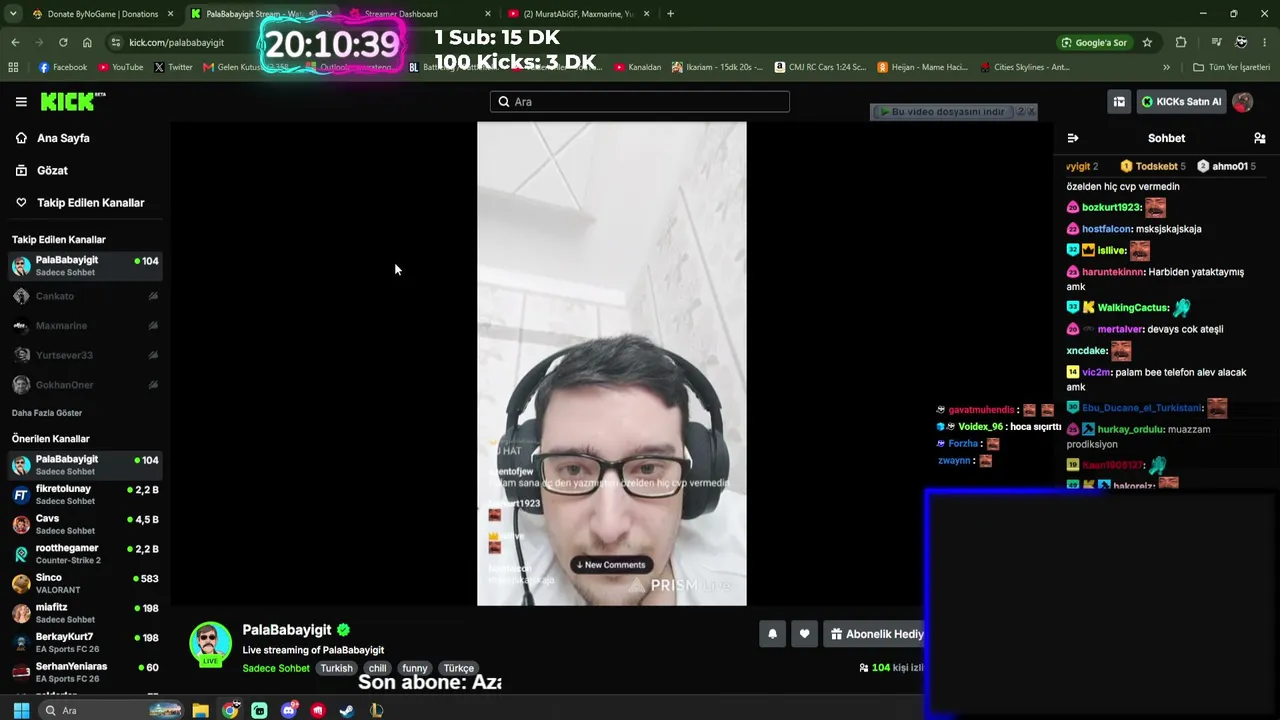Open chat users list icon
The height and width of the screenshot is (720, 1280).
click(x=1260, y=138)
